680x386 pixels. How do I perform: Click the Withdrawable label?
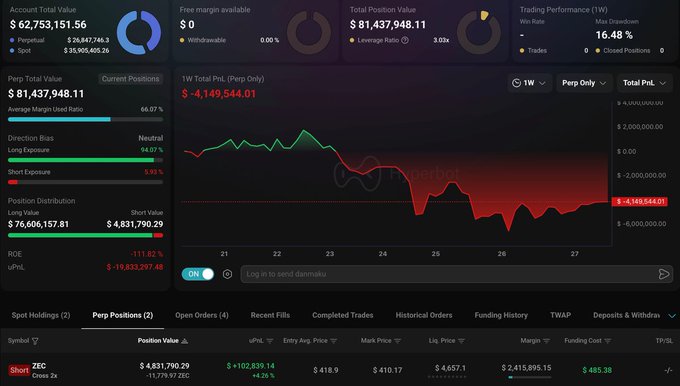[206, 40]
